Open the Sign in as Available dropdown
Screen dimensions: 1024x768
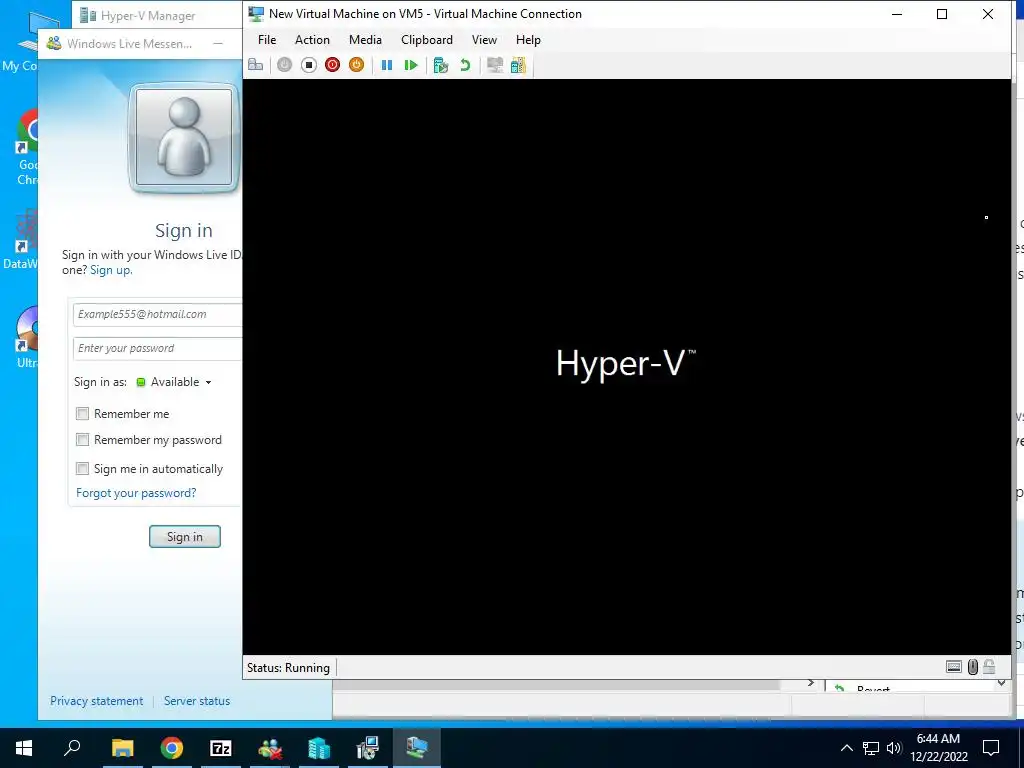(x=174, y=382)
